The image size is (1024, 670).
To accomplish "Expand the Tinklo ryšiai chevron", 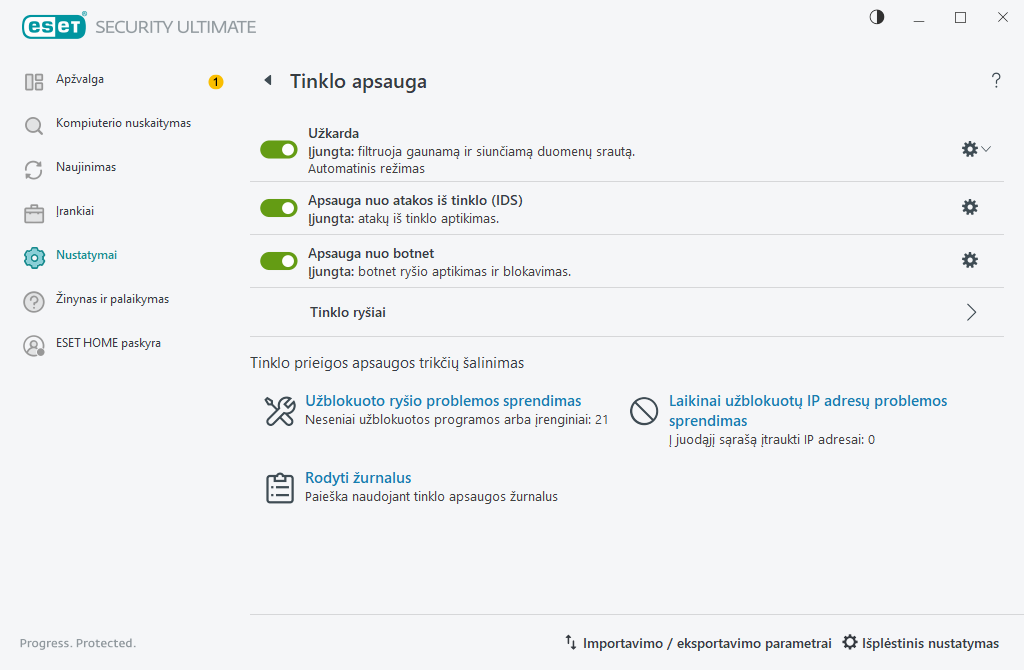I will point(971,312).
